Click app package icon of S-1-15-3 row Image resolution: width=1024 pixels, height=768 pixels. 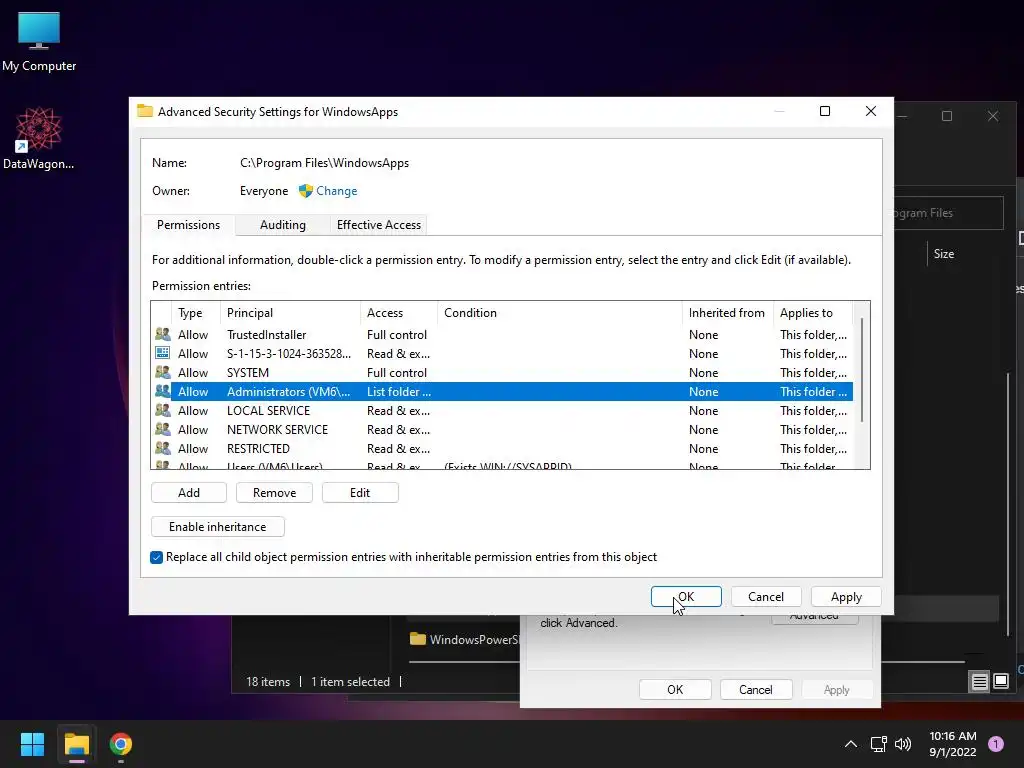[x=163, y=353]
